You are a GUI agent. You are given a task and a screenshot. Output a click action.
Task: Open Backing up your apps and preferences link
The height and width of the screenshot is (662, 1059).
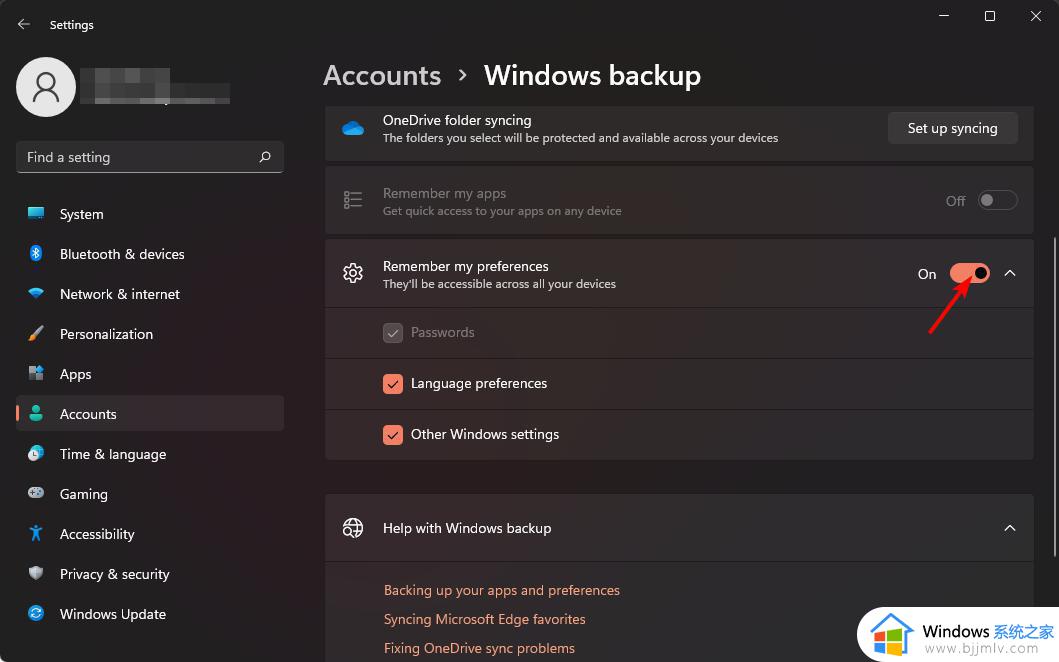point(501,590)
